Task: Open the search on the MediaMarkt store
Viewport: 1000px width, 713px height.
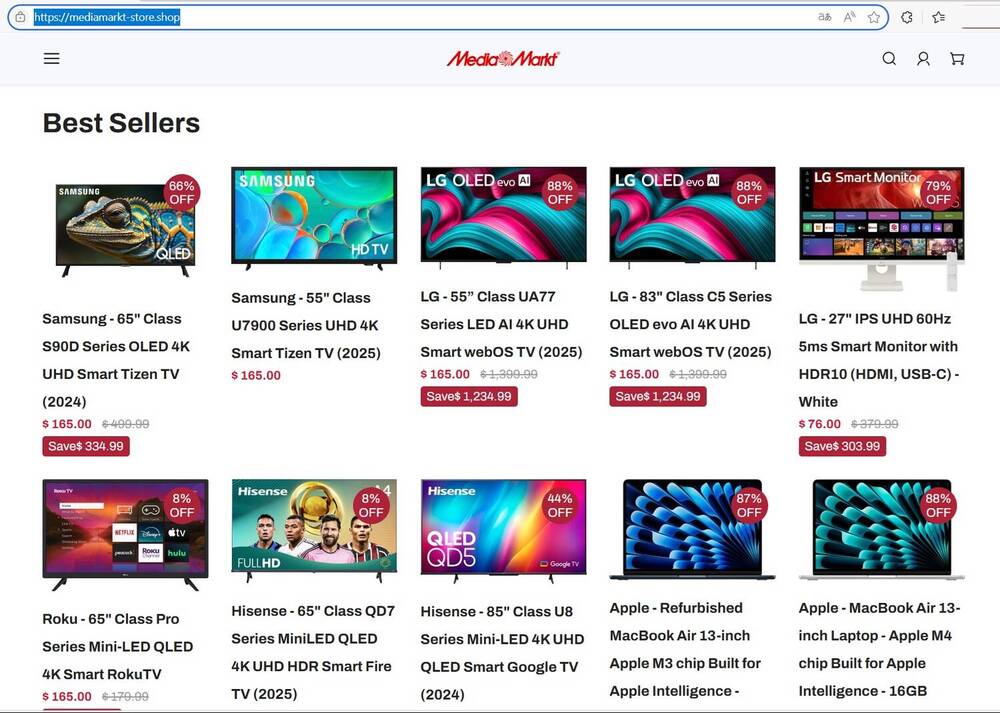Action: (889, 59)
